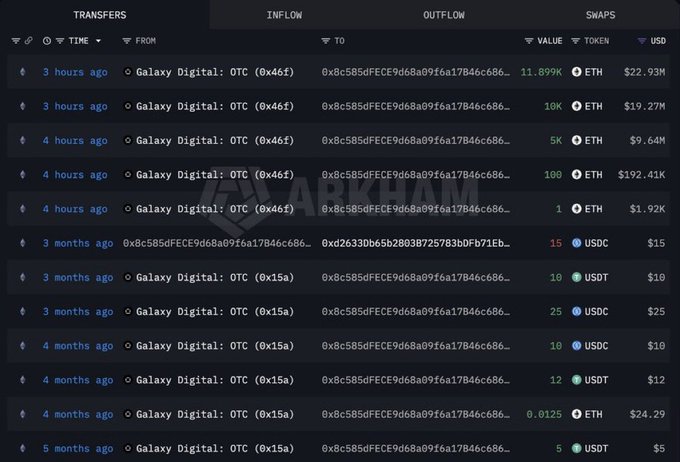Open the TOKEN column filter
Image resolution: width=680 pixels, height=462 pixels.
tap(575, 41)
